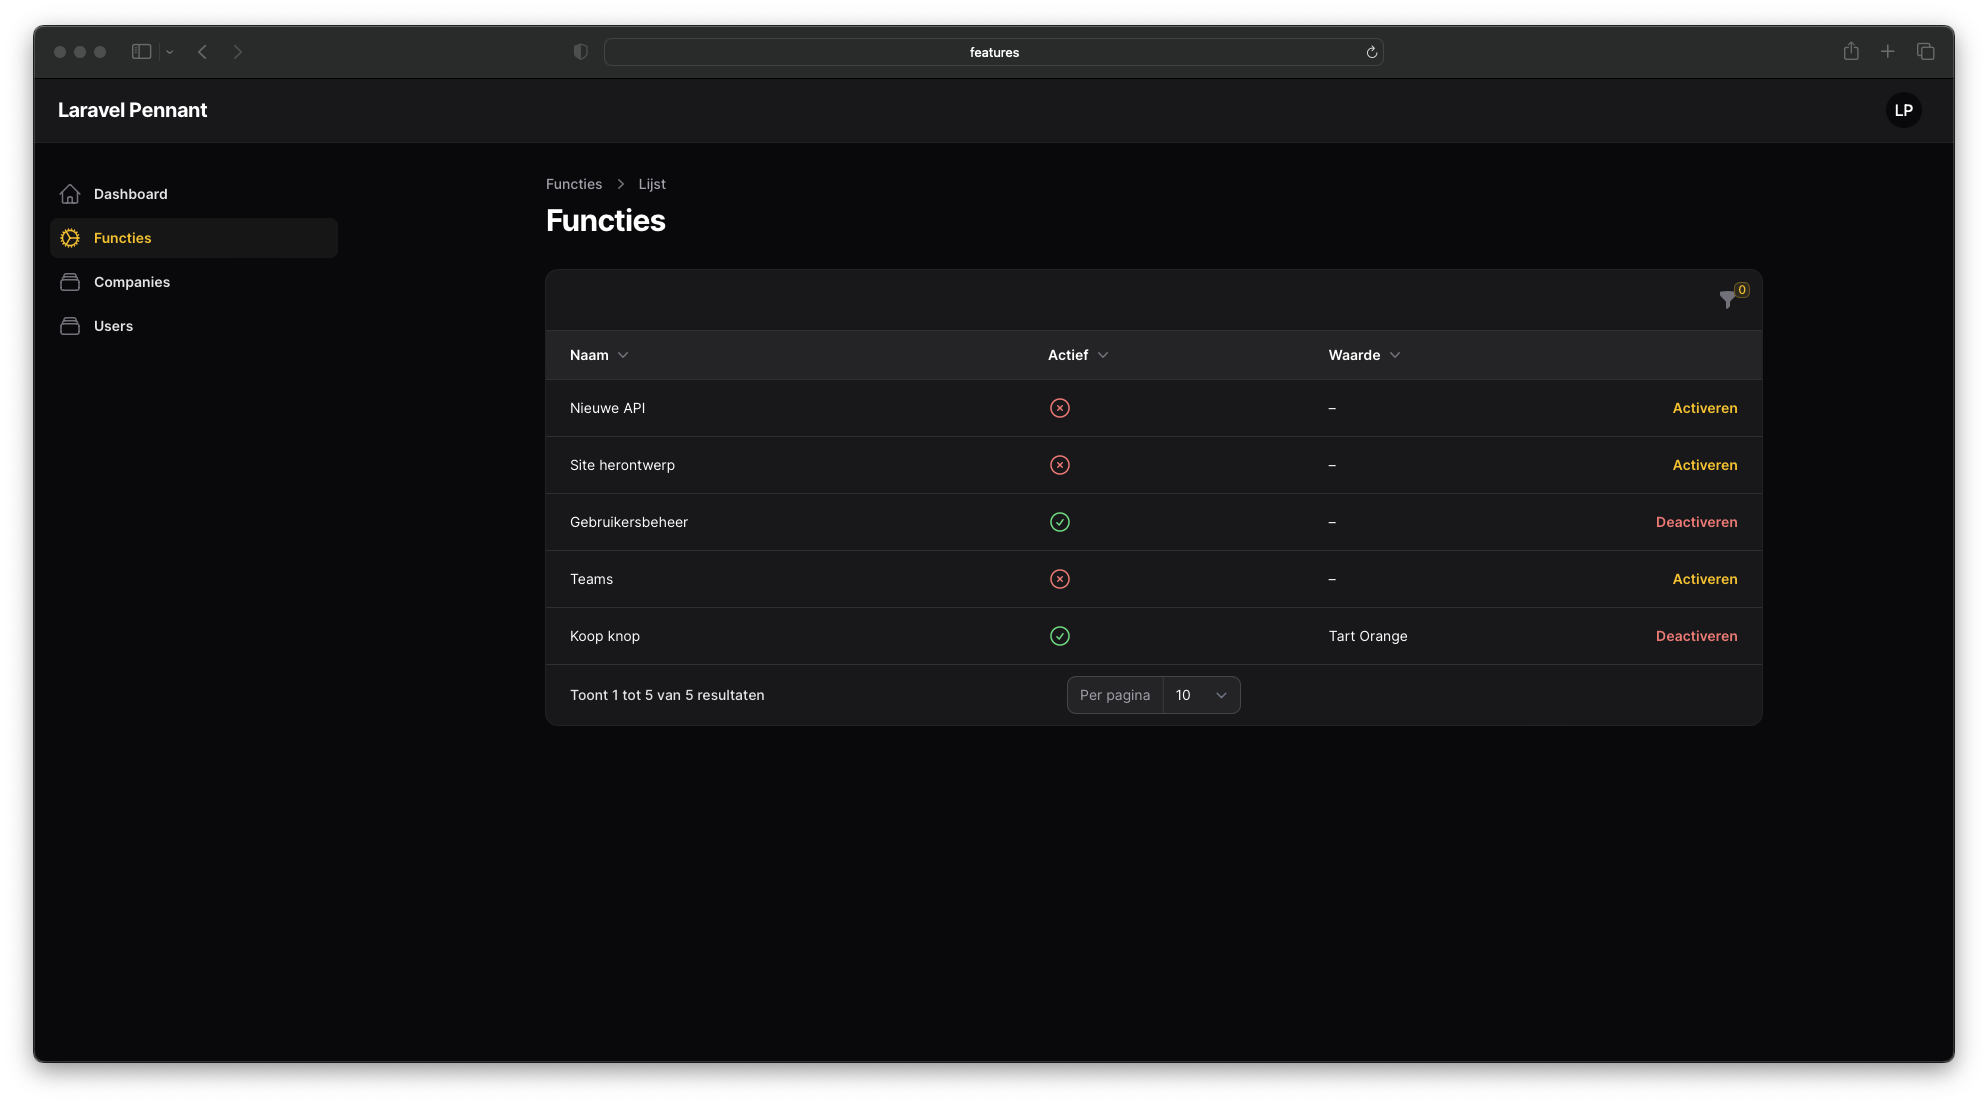The height and width of the screenshot is (1104, 1988).
Task: Click the Dashboard home icon in sidebar
Action: (x=70, y=194)
